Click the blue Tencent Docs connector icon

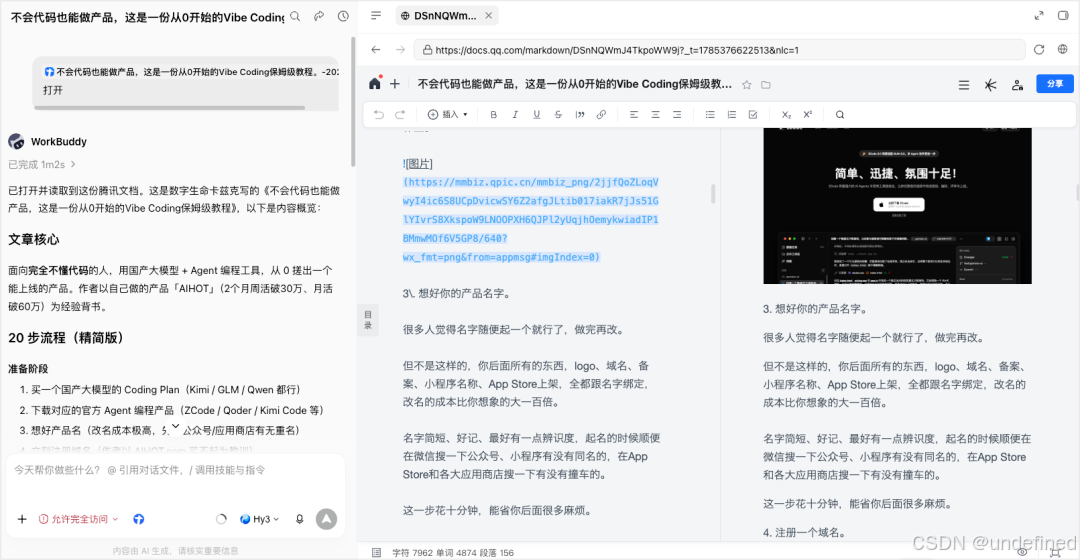coord(138,519)
